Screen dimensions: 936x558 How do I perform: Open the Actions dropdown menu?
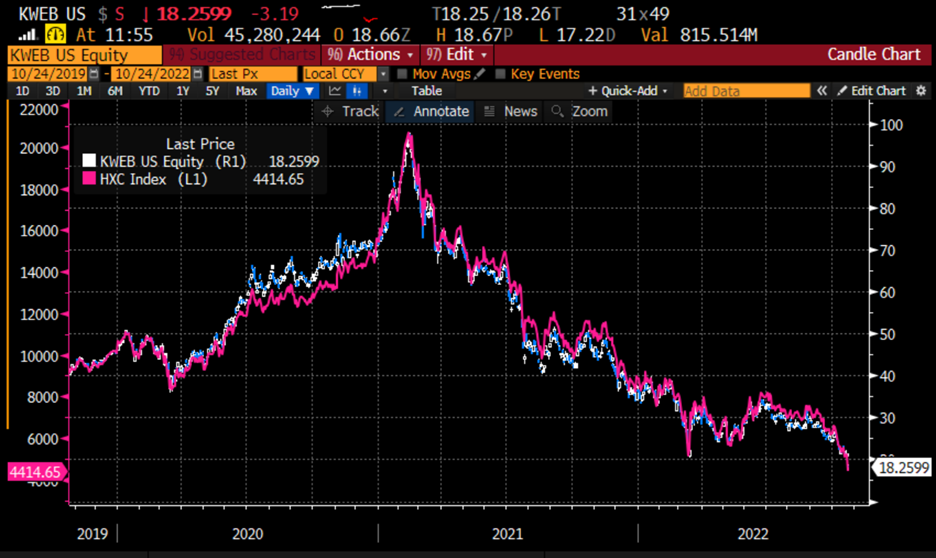point(370,55)
